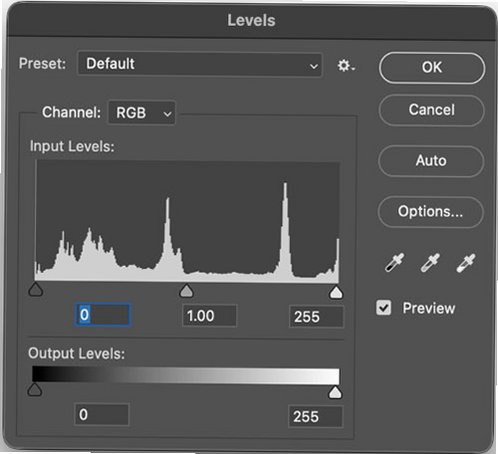Click the Output Levels: label
The width and height of the screenshot is (498, 454).
[x=76, y=353]
